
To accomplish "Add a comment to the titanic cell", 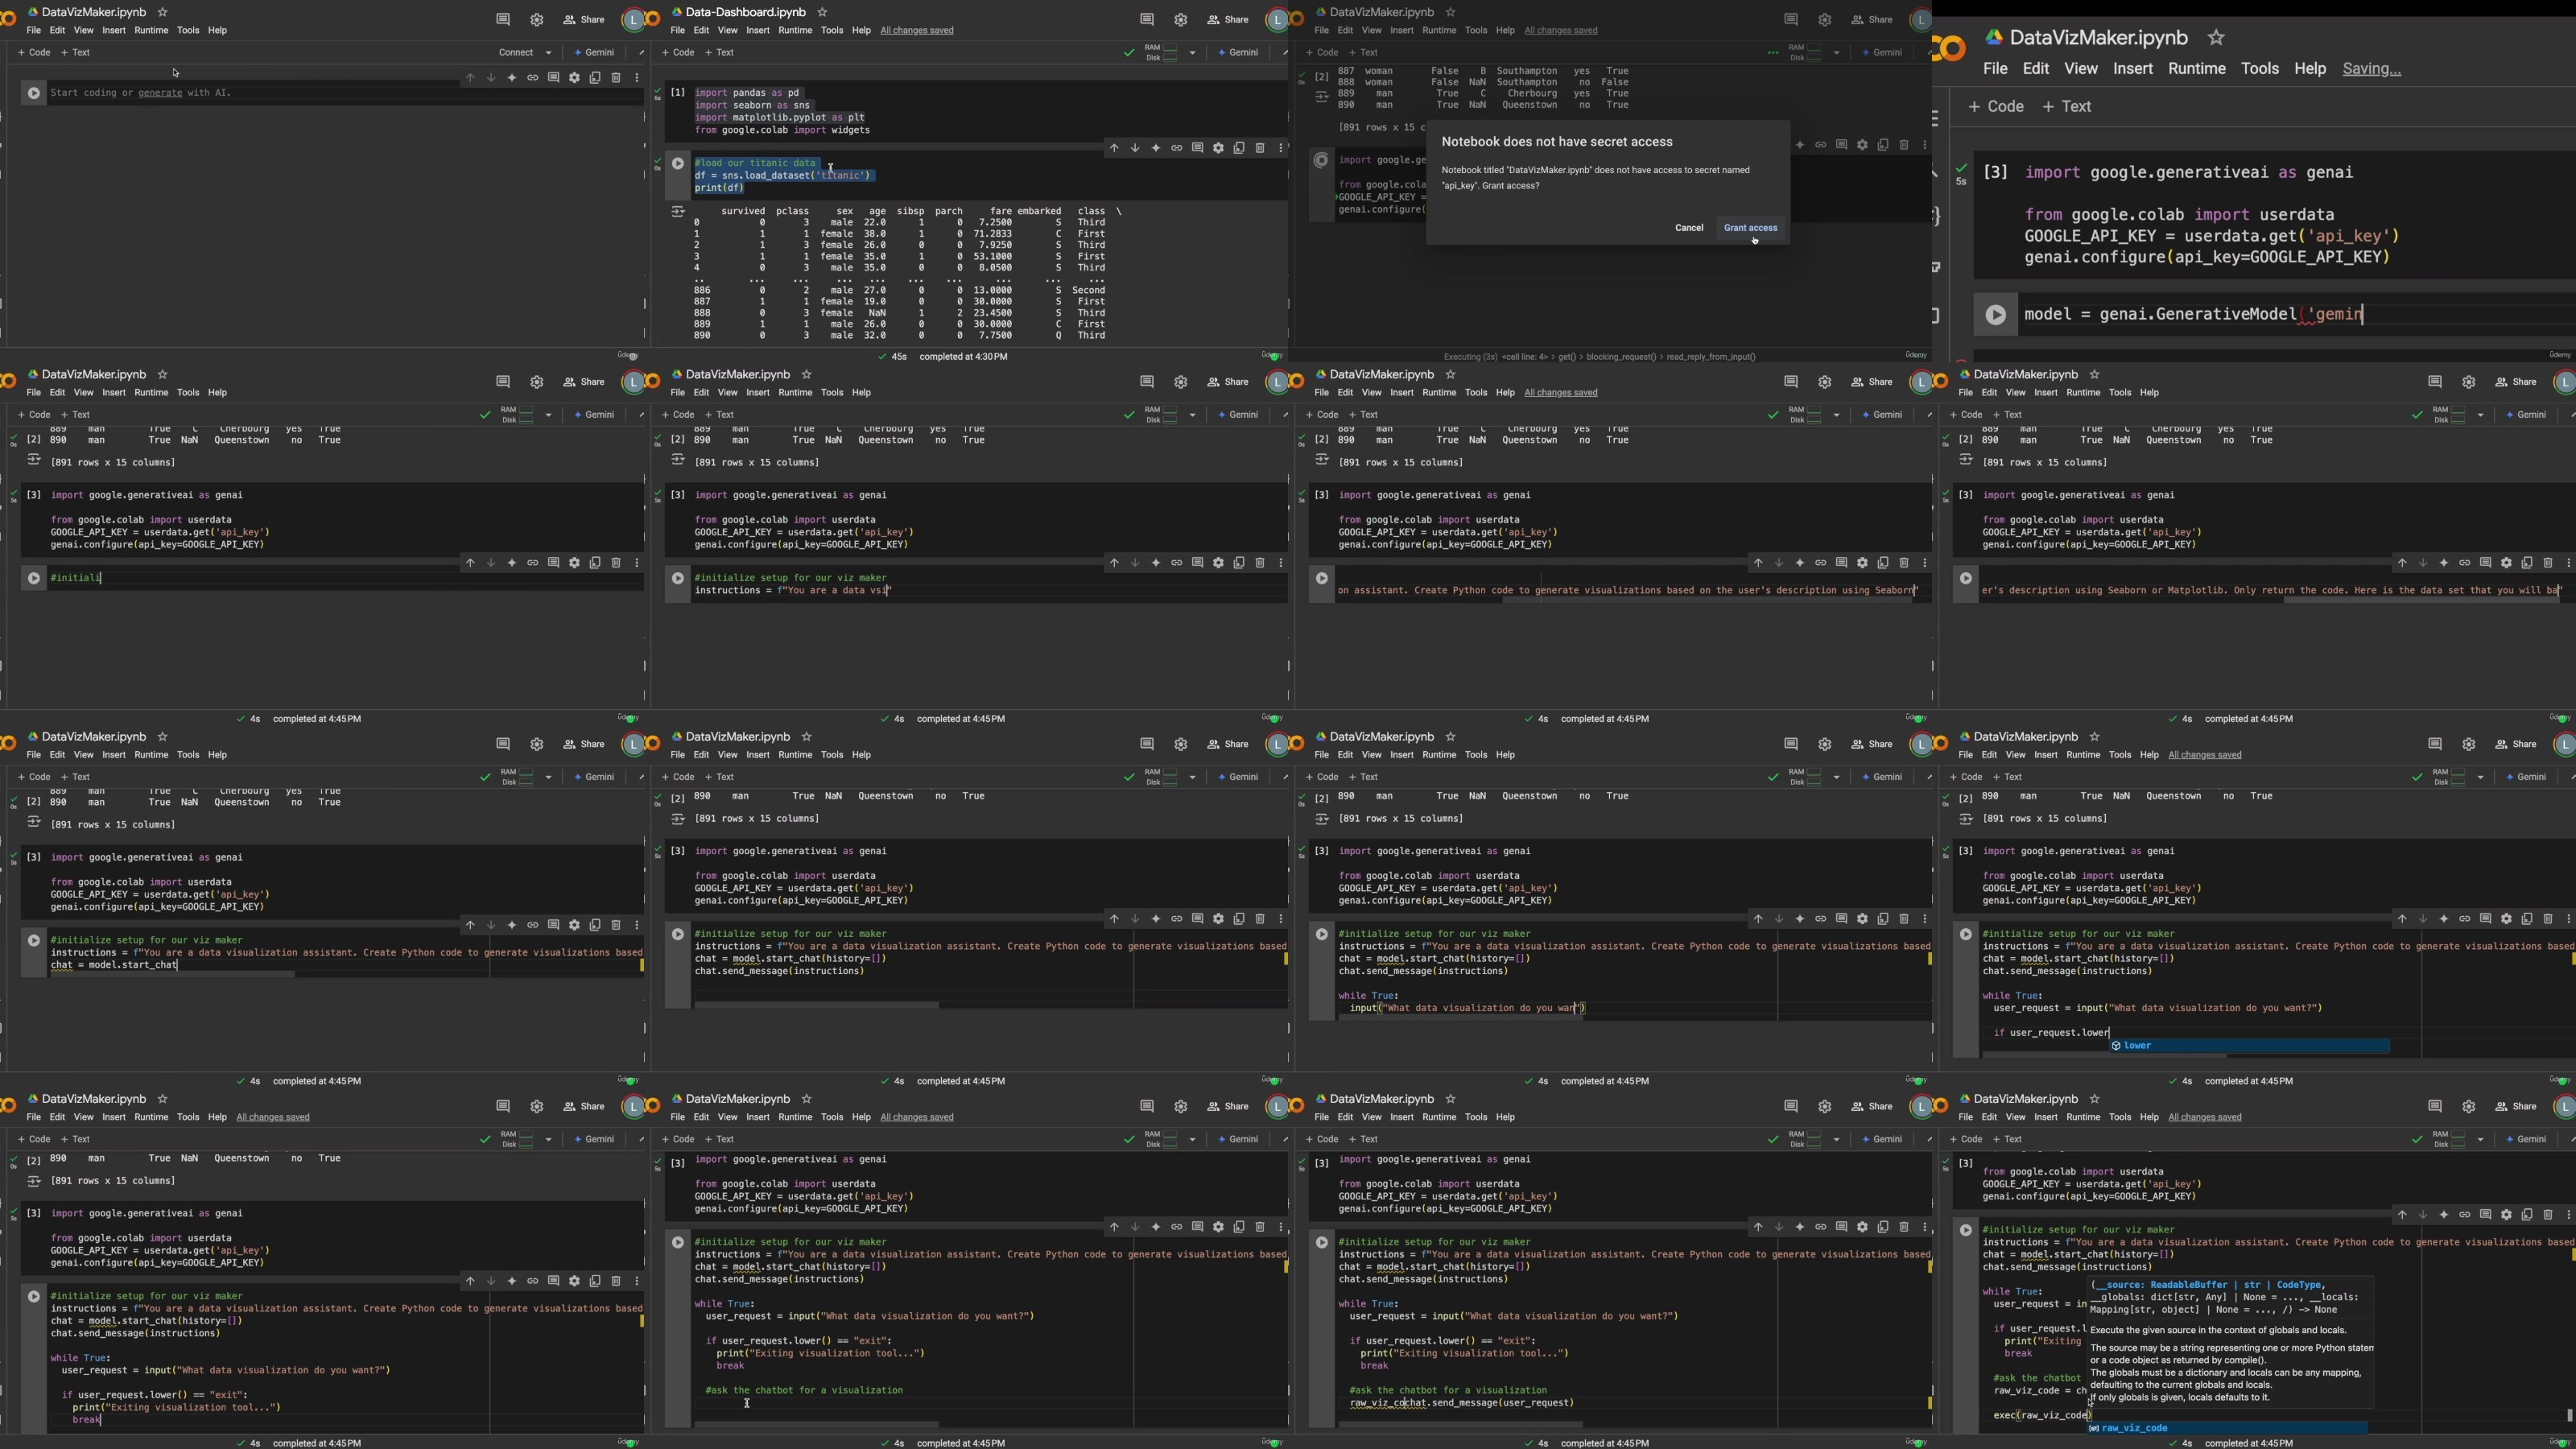I will point(1198,148).
